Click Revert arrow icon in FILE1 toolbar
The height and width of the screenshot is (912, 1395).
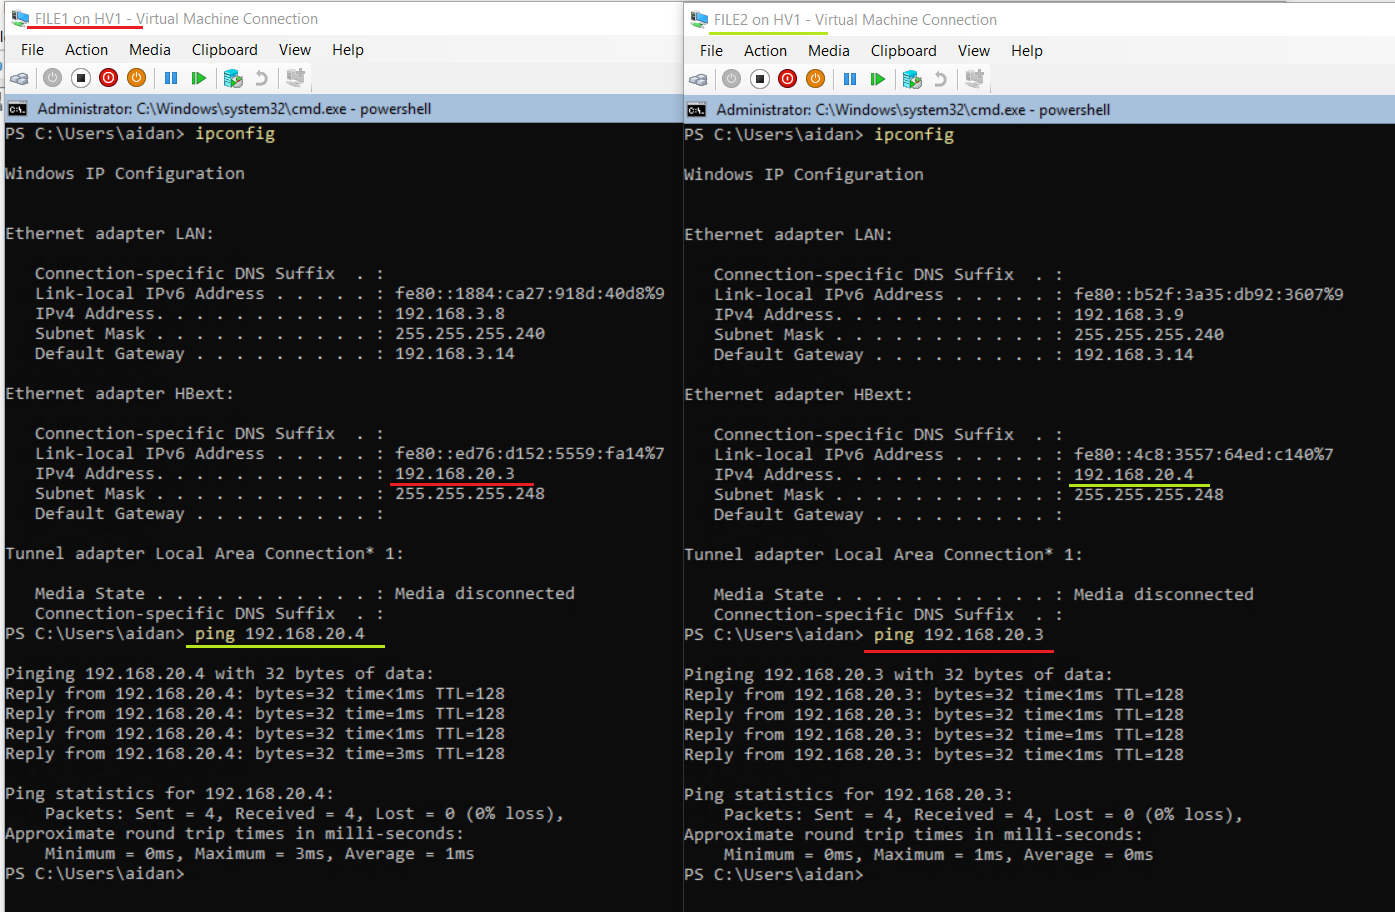[261, 78]
